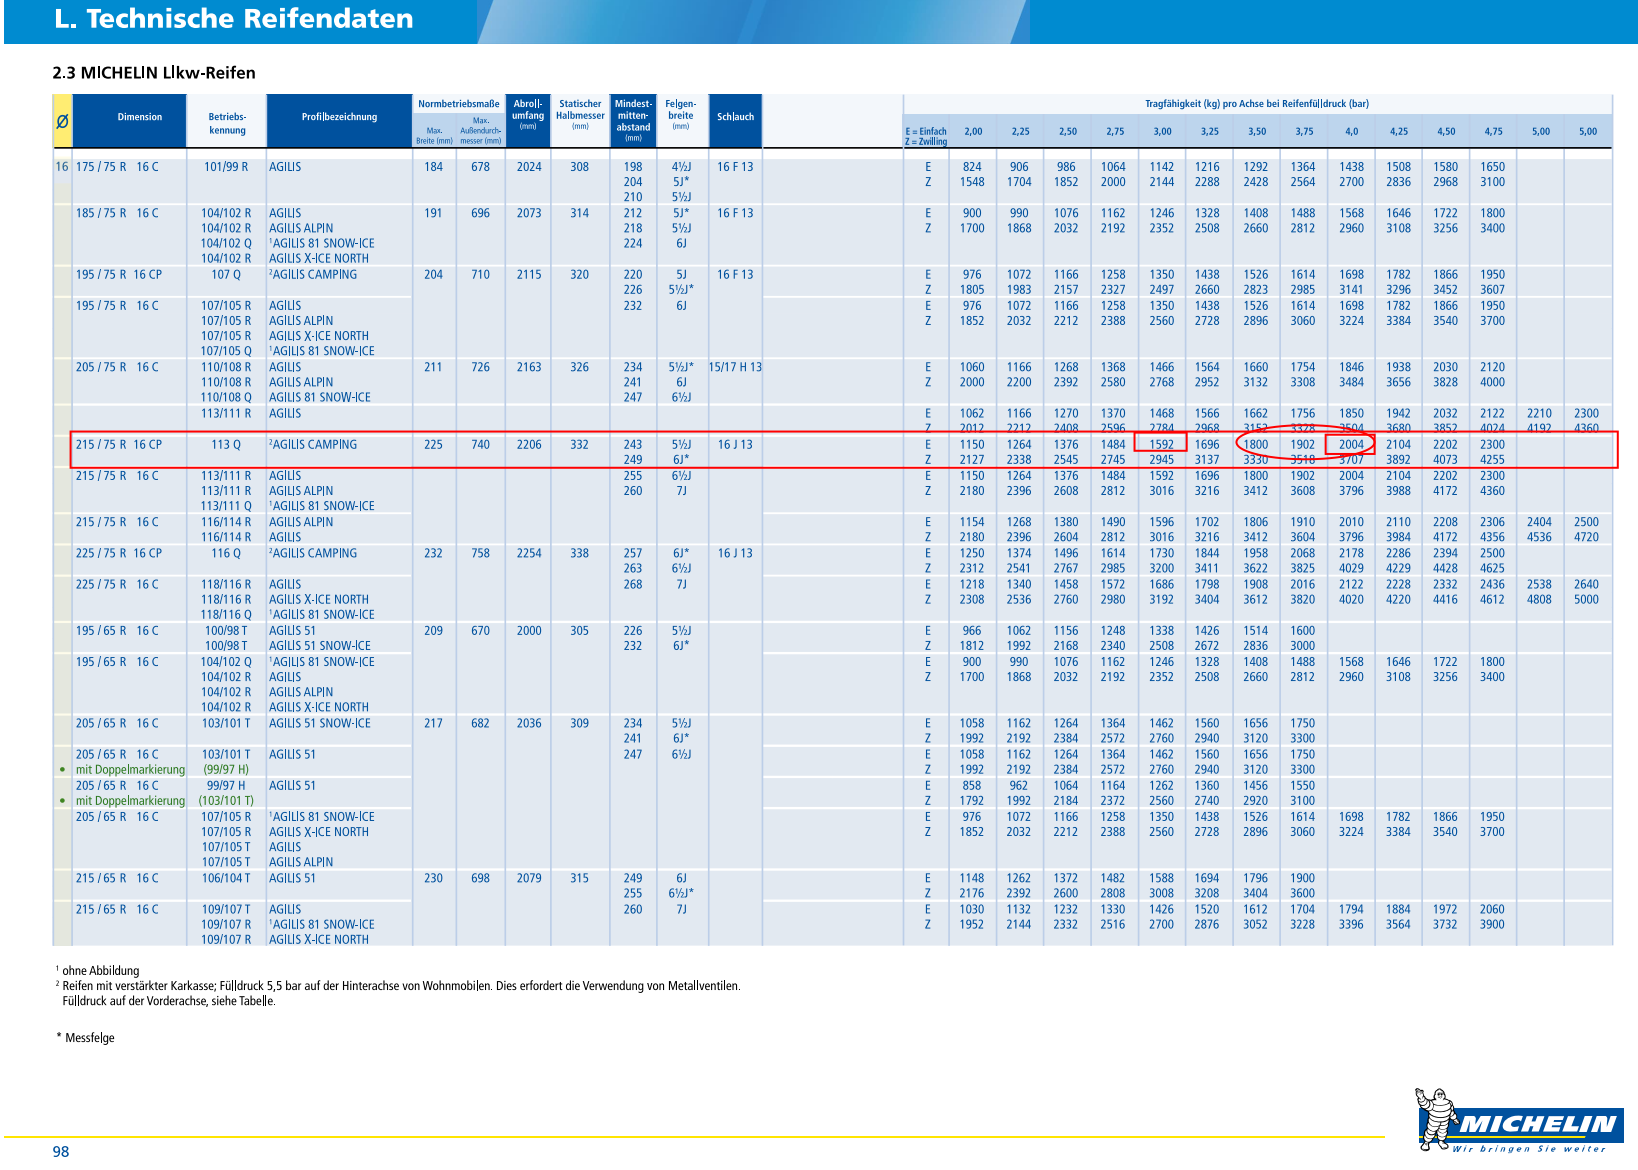Click heading '2.3 MICHELIN Llkw-Reifen'

pyautogui.click(x=154, y=73)
